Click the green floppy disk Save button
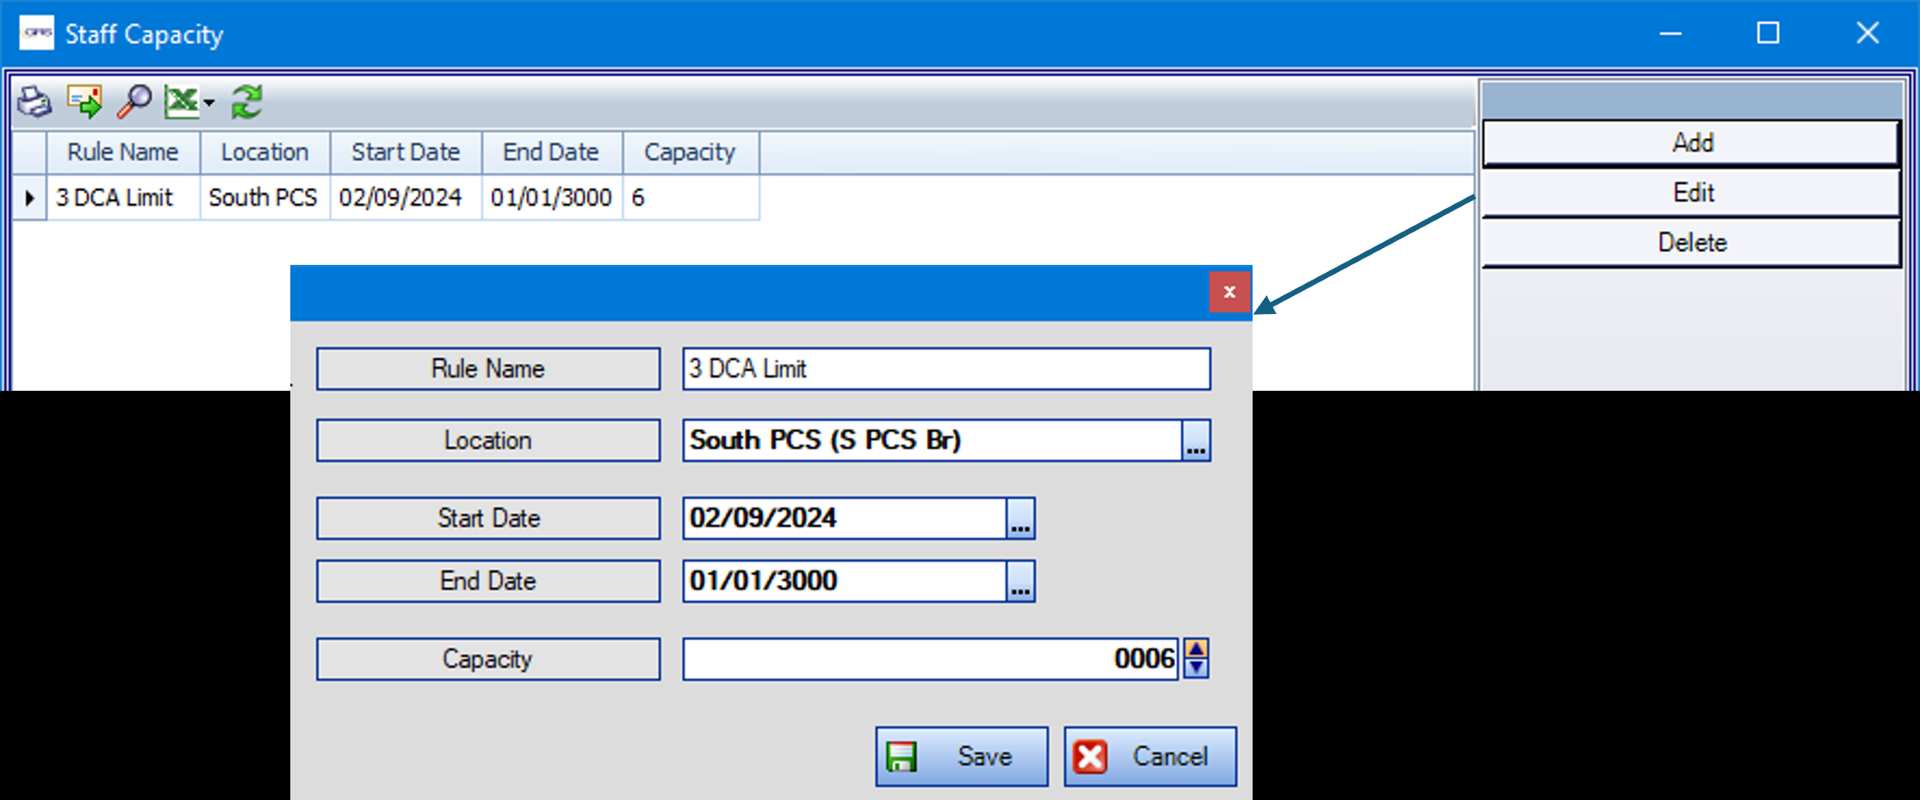This screenshot has height=800, width=1920. [961, 757]
